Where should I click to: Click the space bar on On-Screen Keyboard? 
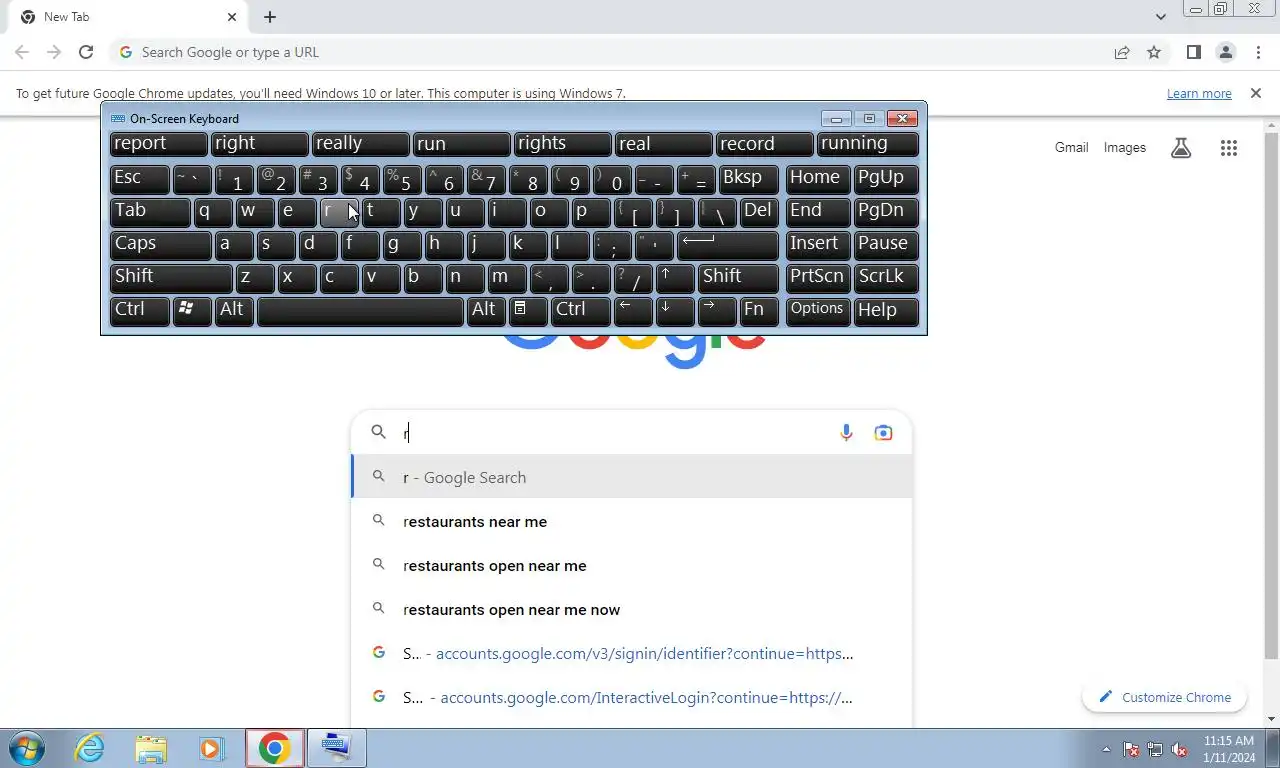pos(360,310)
